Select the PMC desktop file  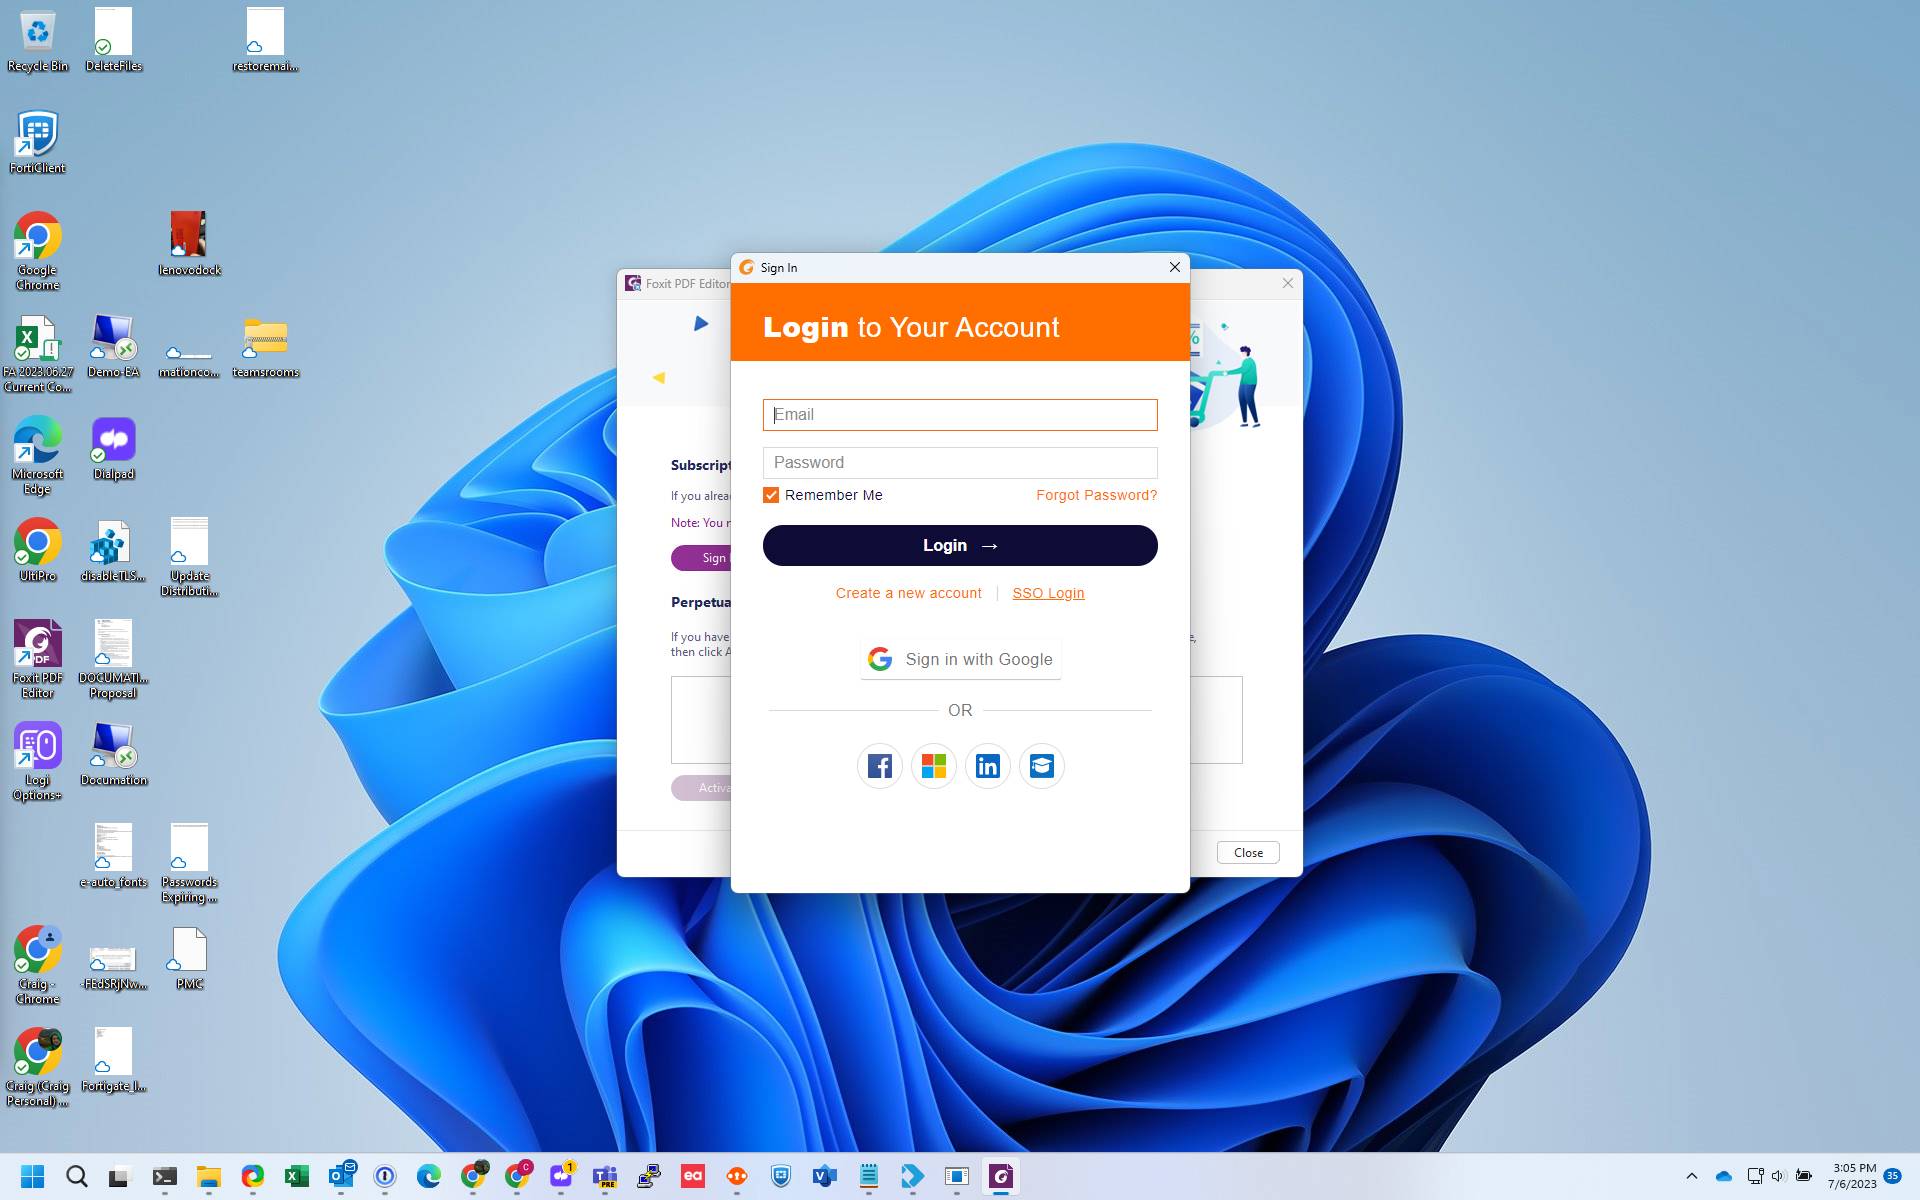(189, 958)
